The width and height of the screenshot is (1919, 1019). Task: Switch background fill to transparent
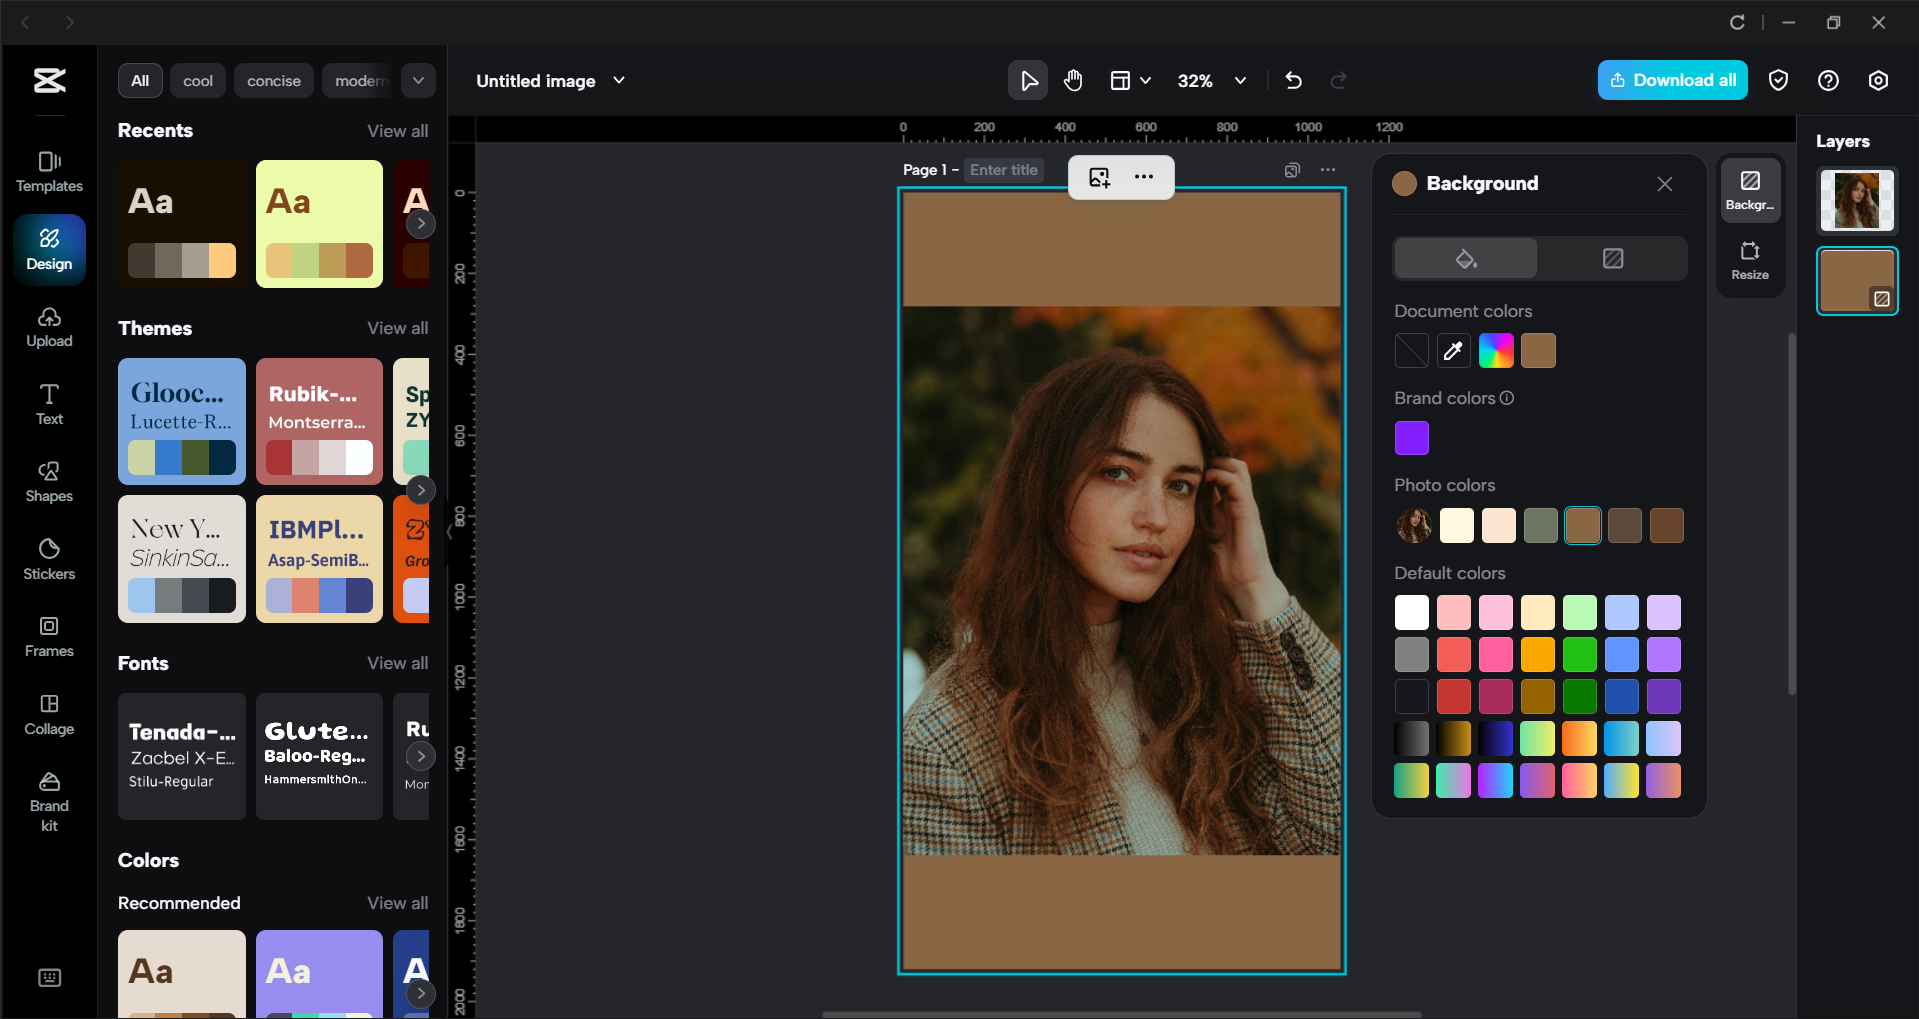coord(1612,258)
